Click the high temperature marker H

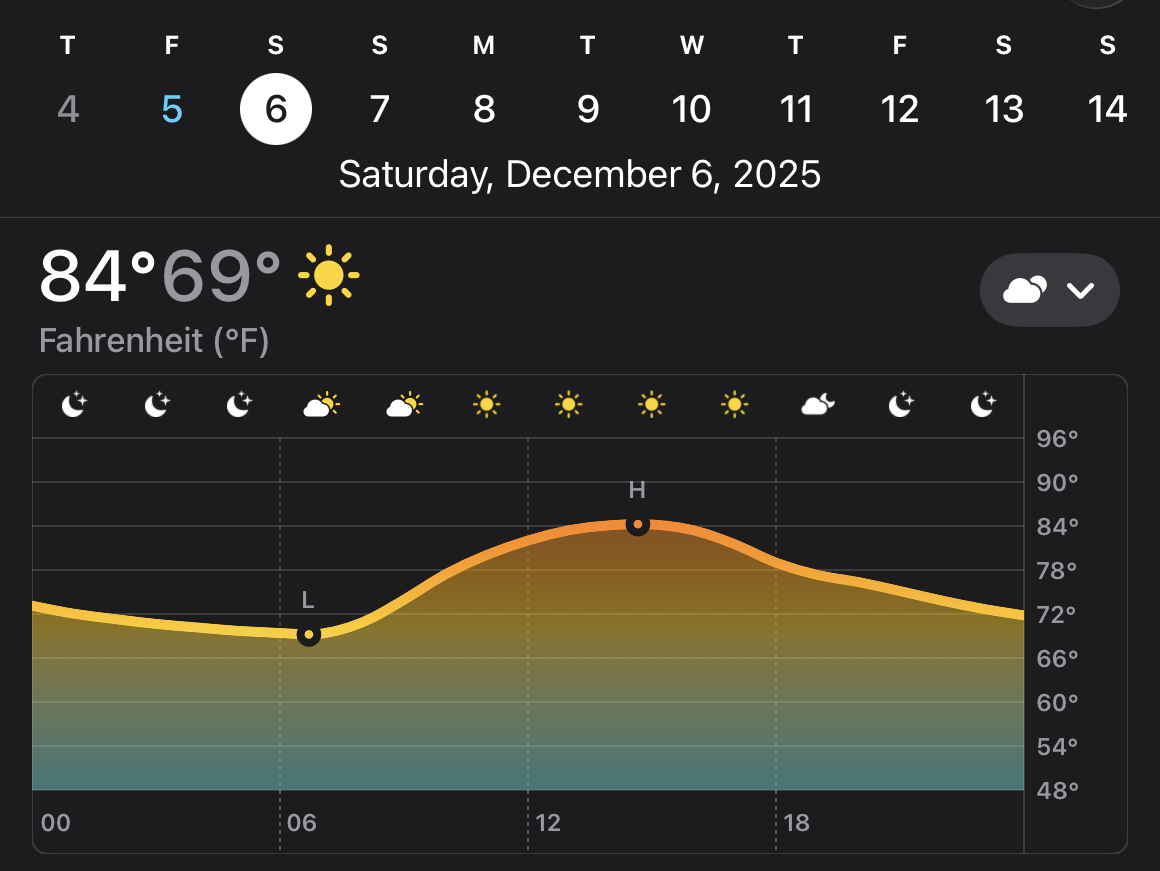click(637, 524)
